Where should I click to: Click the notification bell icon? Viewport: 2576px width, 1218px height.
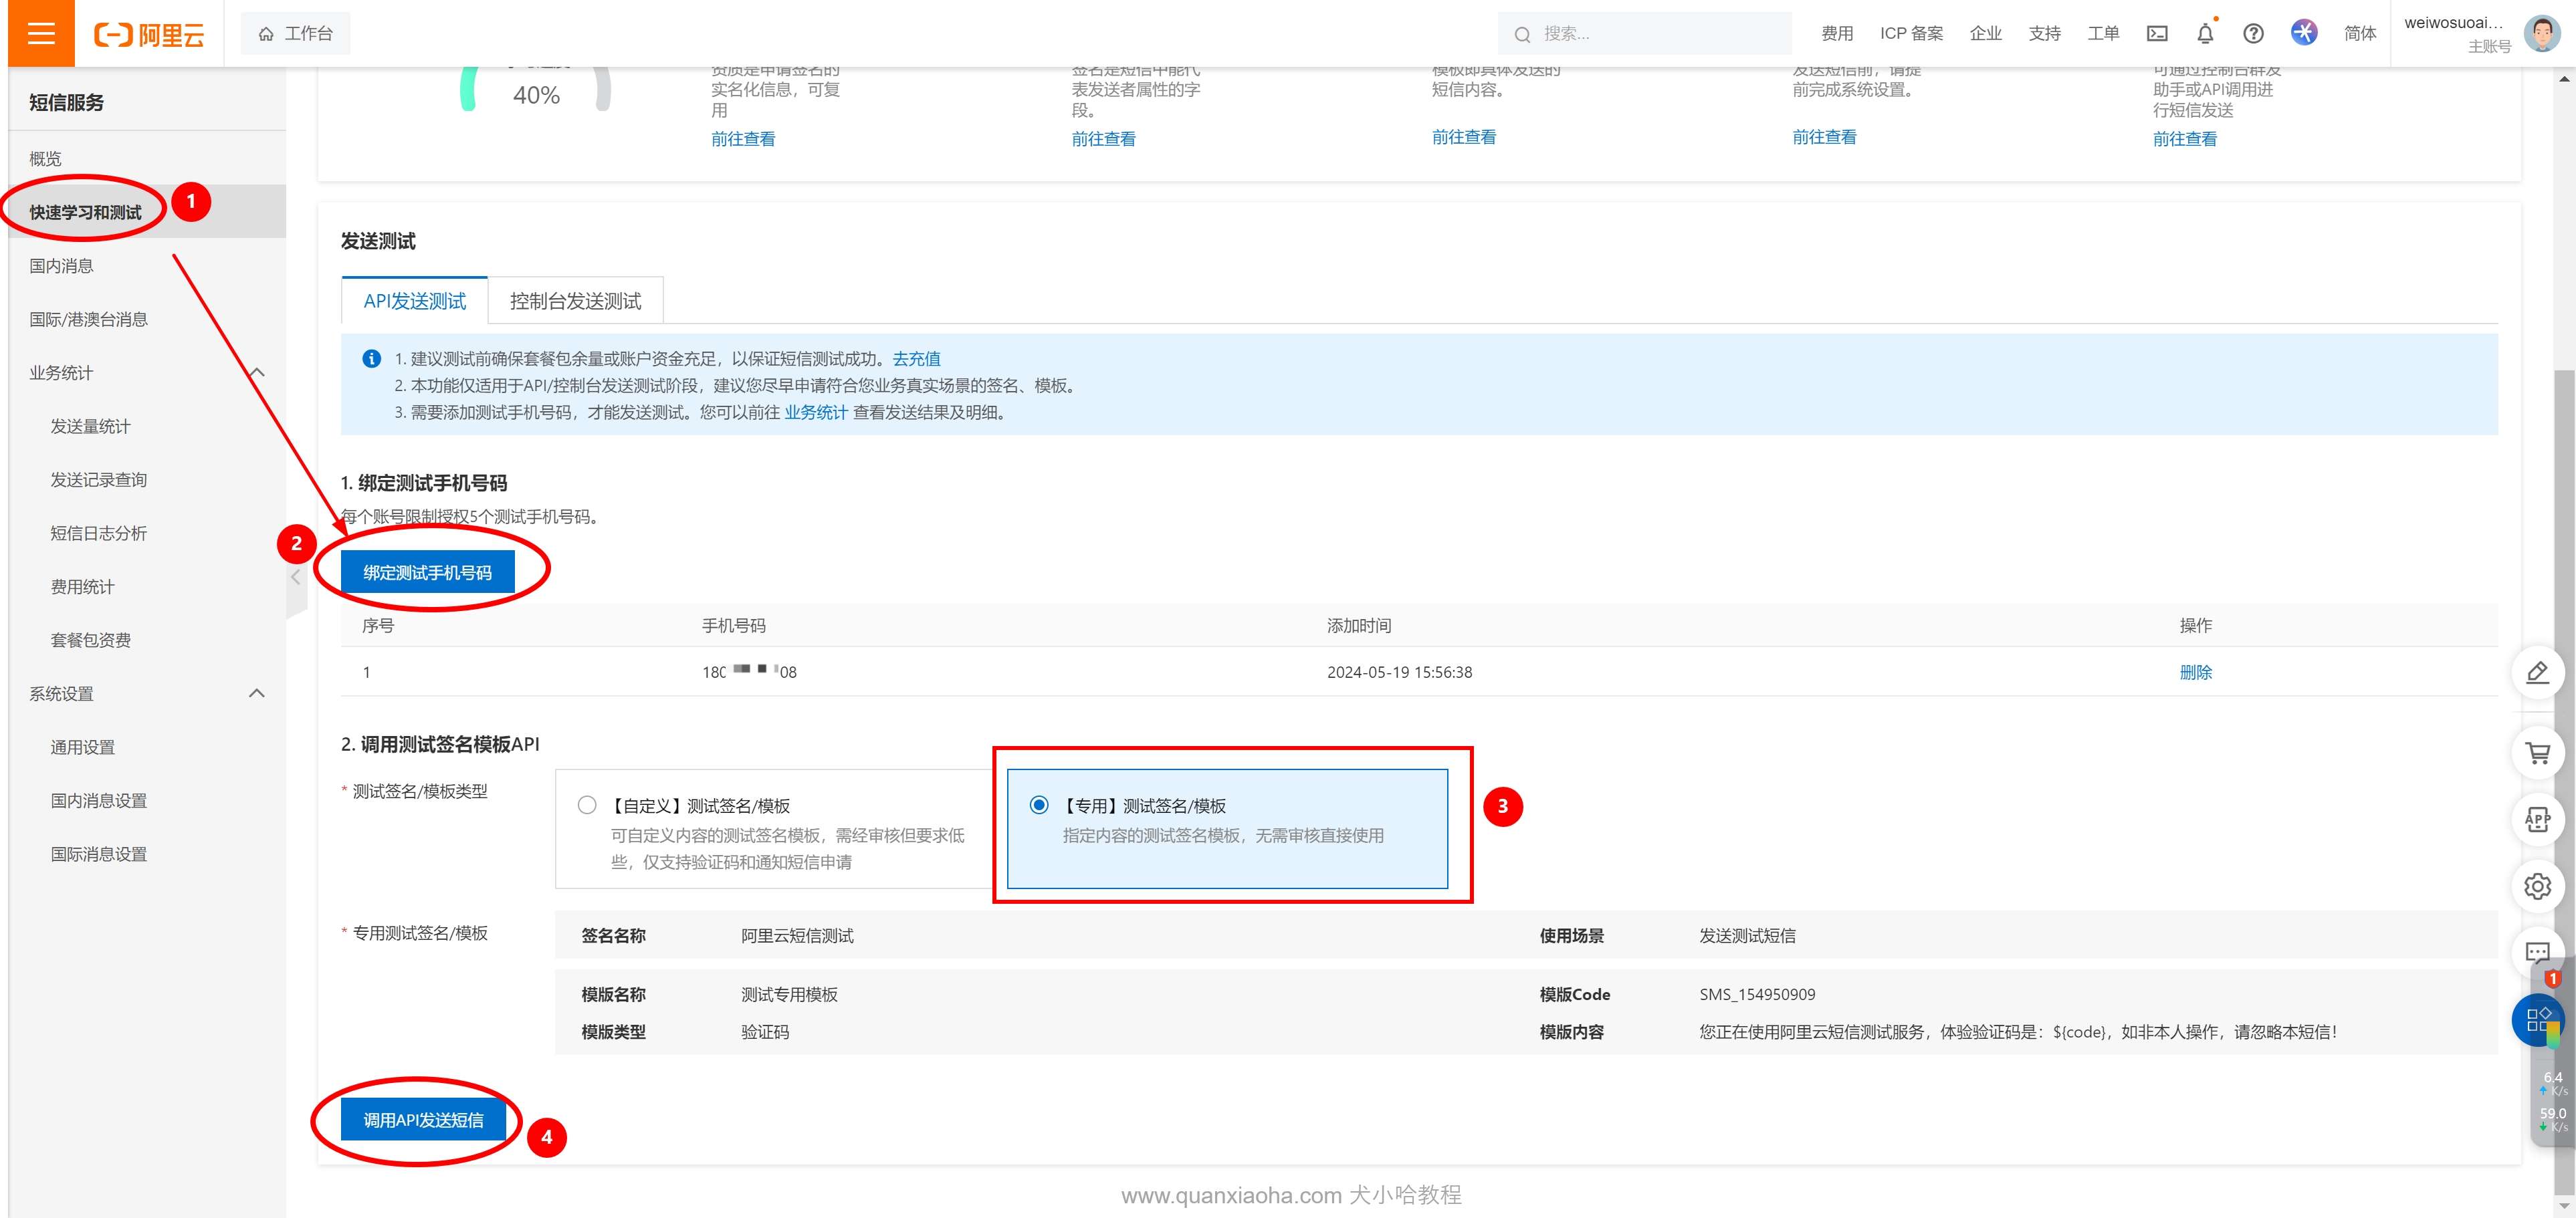click(2205, 33)
